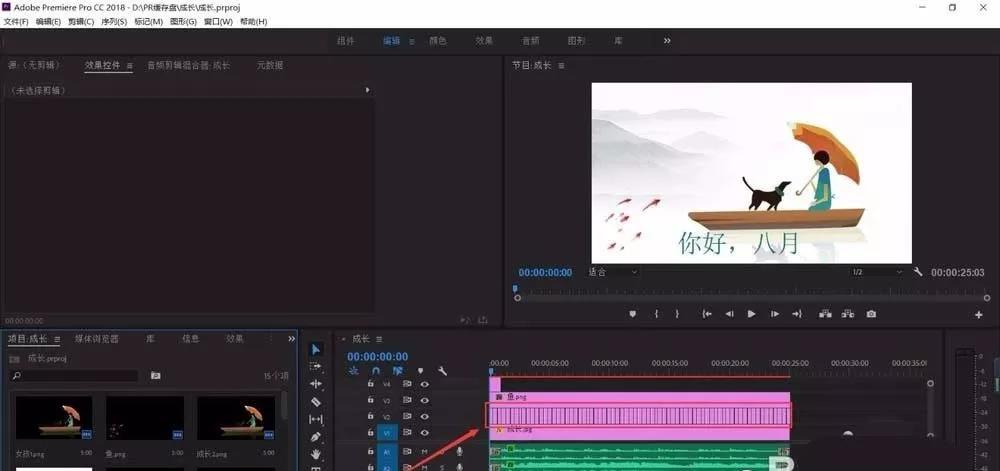
Task: Select the Pen tool
Action: click(x=316, y=437)
